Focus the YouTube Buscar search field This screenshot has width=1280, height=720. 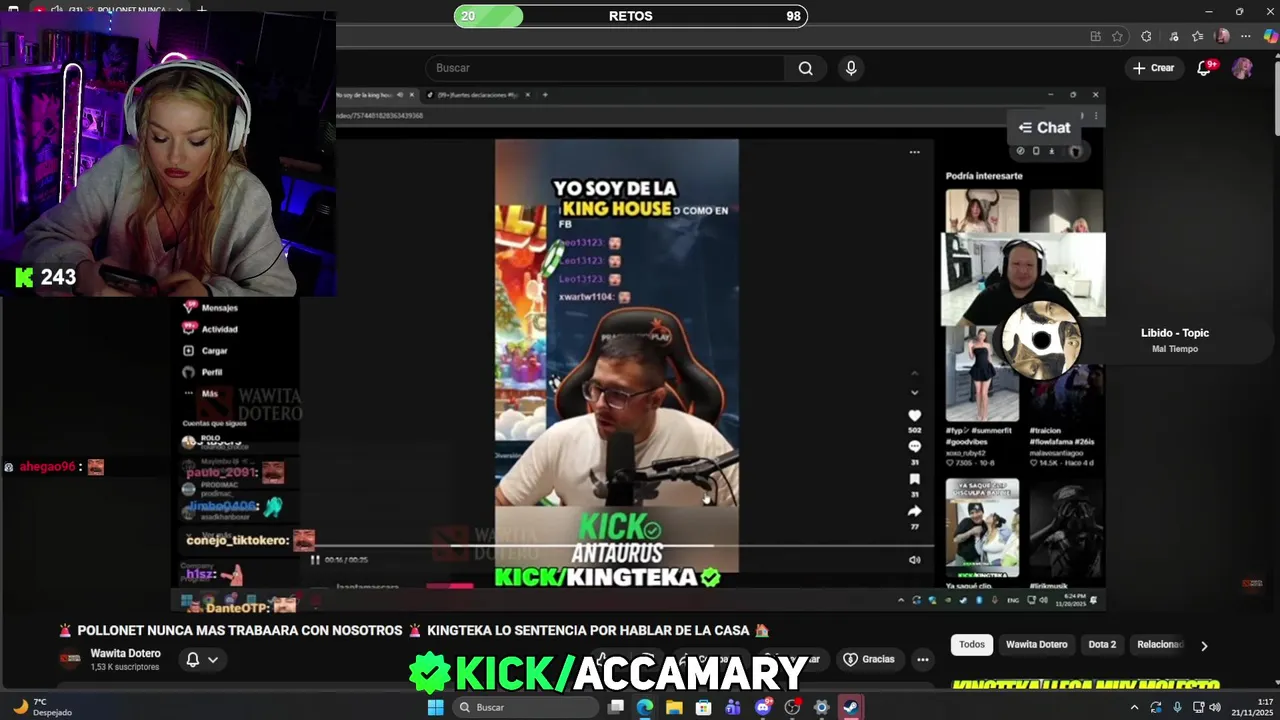(605, 68)
